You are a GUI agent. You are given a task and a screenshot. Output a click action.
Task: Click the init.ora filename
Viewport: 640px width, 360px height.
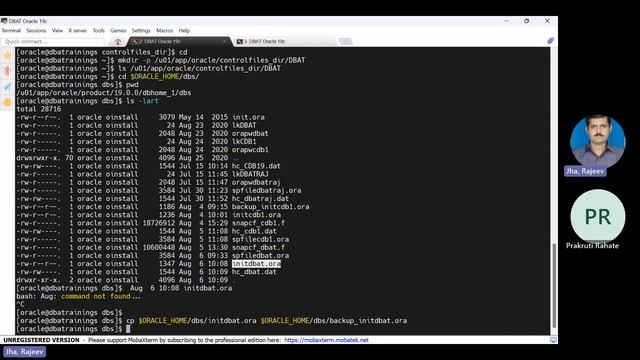(248, 117)
